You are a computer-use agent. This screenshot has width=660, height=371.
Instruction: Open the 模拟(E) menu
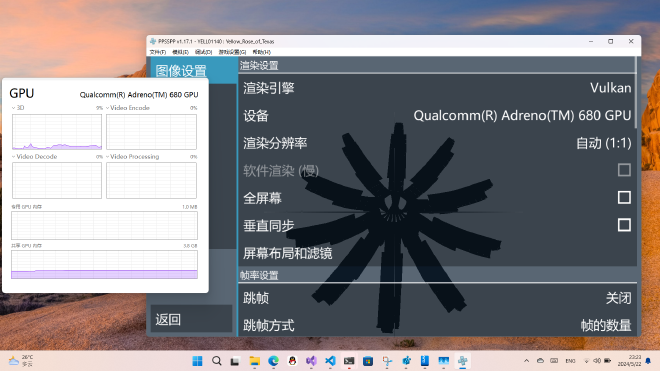click(181, 52)
